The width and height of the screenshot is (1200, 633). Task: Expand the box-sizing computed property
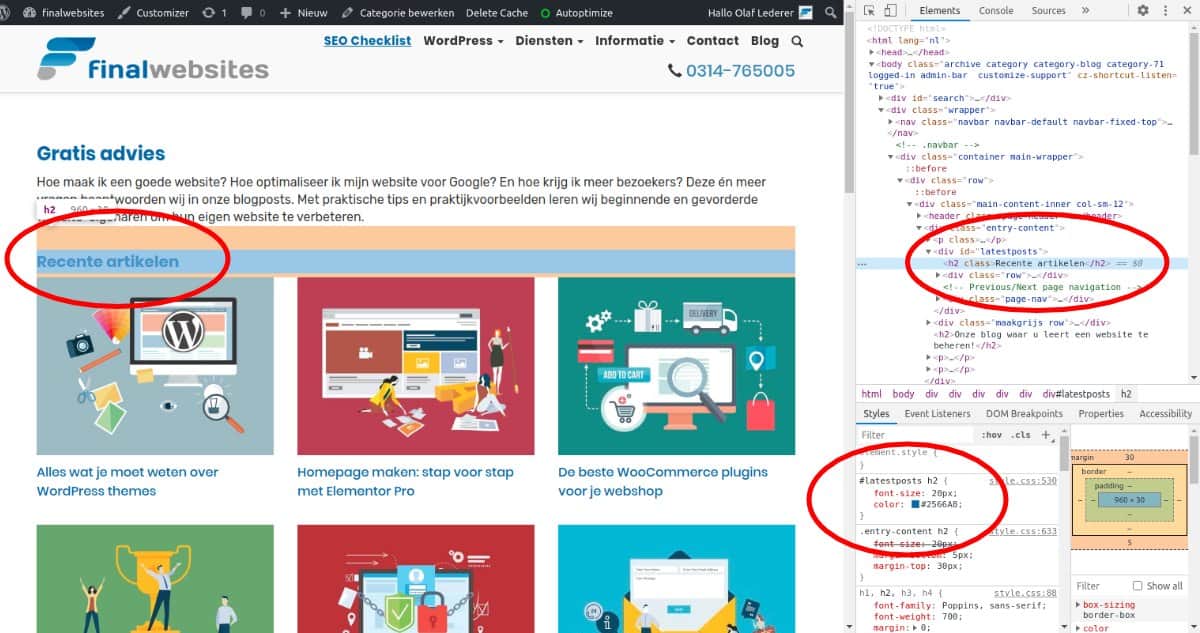[x=1077, y=604]
